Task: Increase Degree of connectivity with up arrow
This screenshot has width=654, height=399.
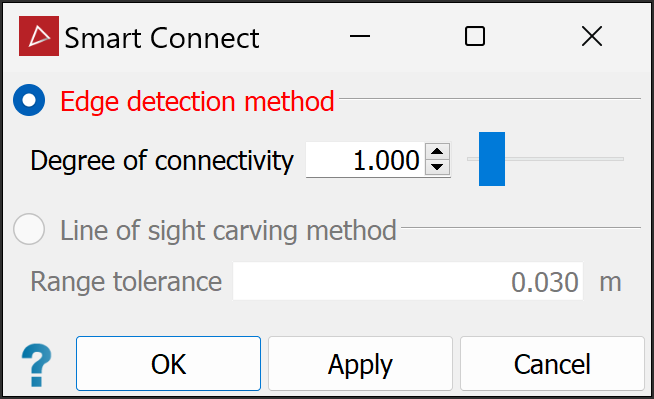Action: [x=437, y=152]
